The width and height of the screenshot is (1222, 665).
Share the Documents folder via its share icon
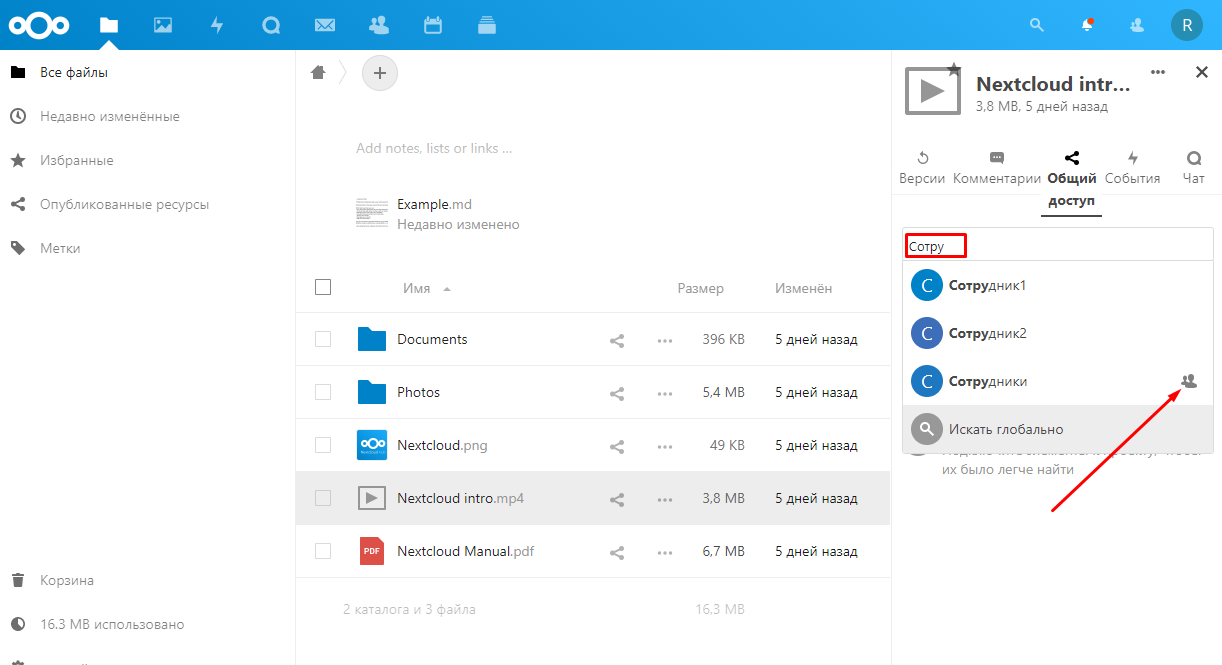pos(617,340)
